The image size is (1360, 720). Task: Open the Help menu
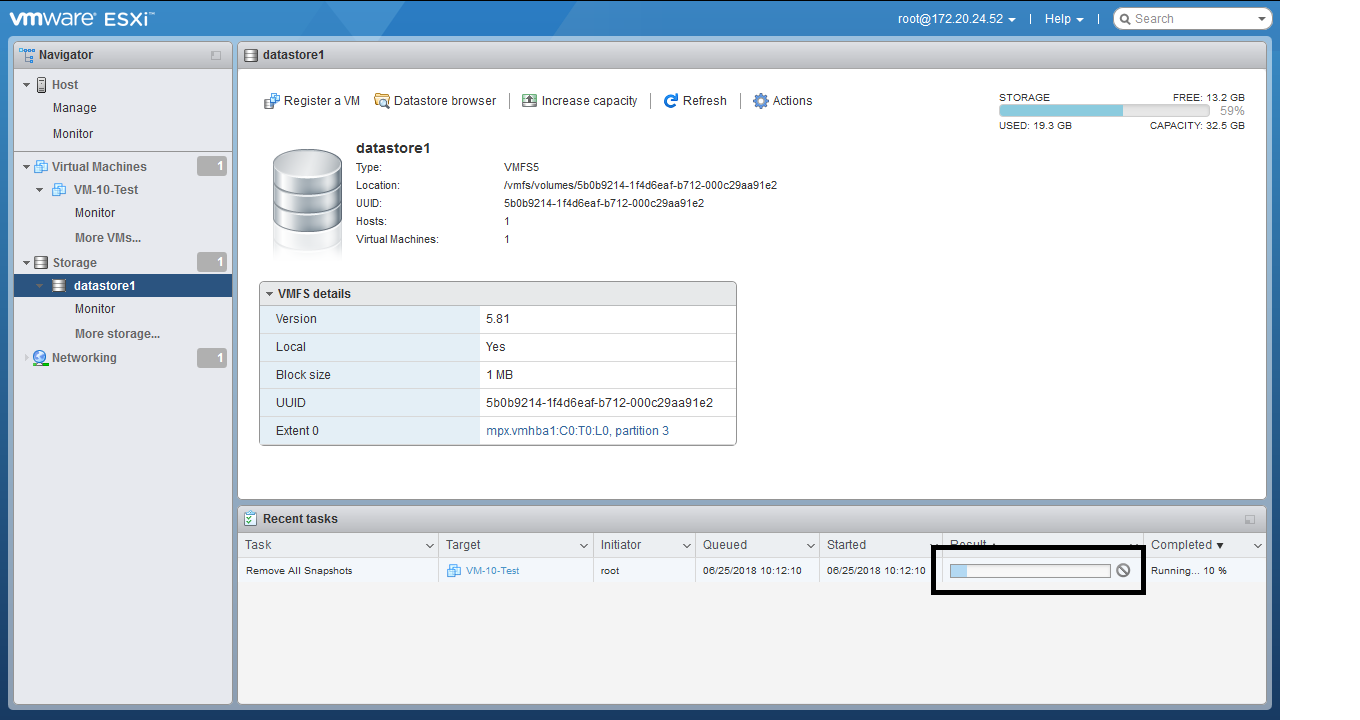tap(1064, 19)
